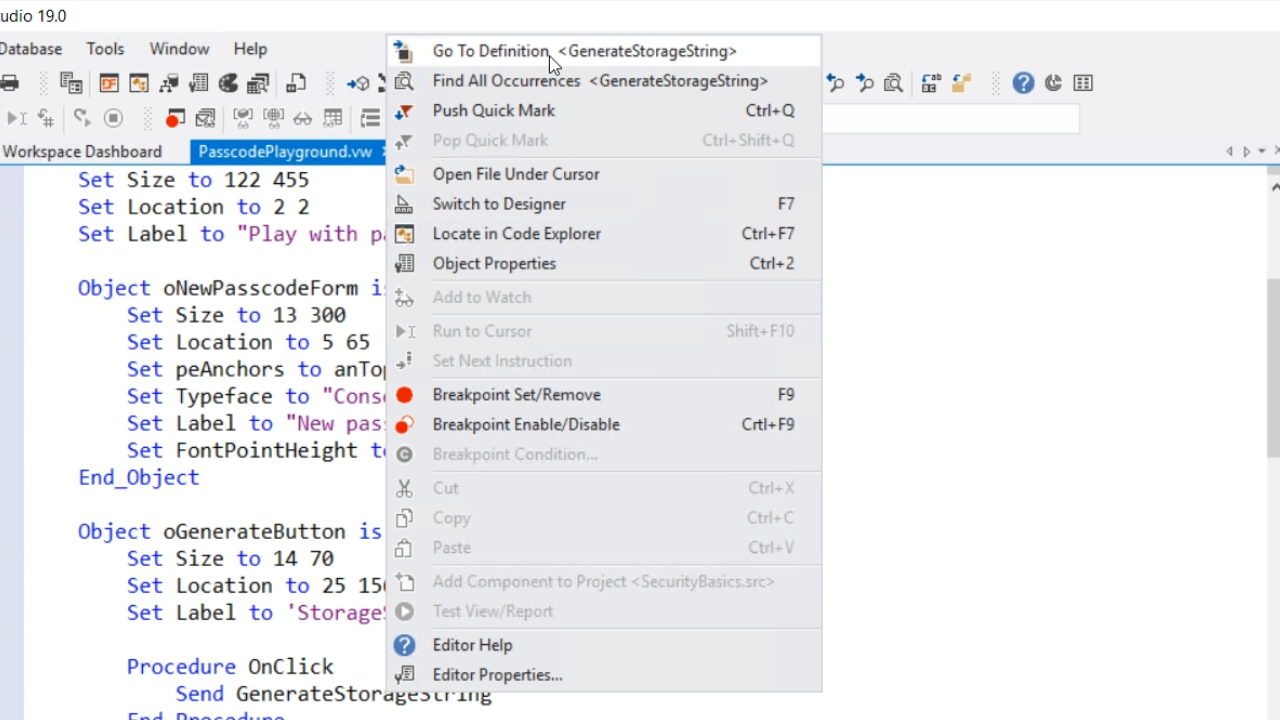The height and width of the screenshot is (720, 1280).
Task: Click the empty toolbar search field
Action: pos(950,119)
